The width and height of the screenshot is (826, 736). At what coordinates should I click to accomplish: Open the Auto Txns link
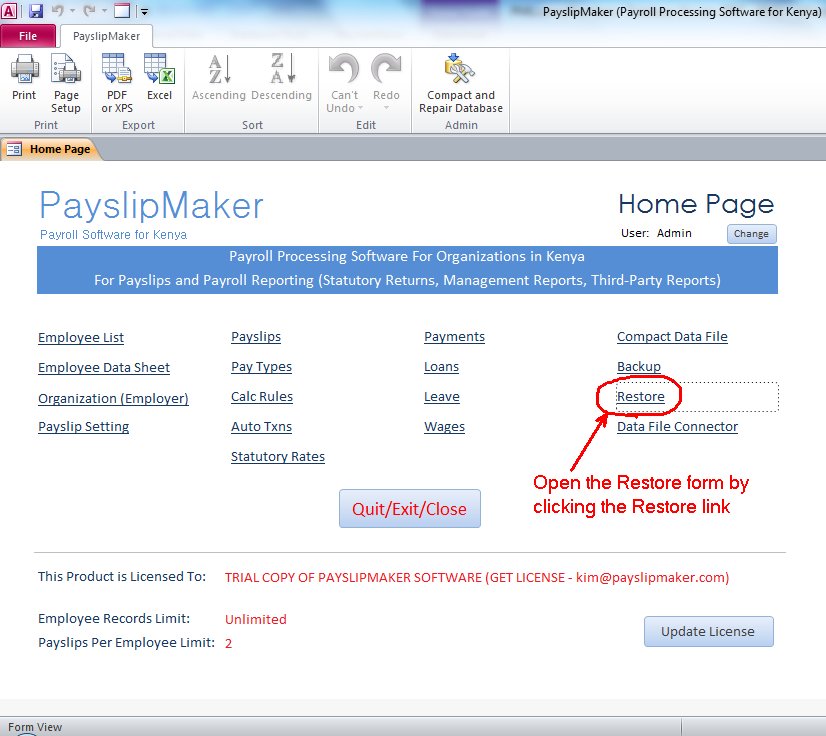[261, 427]
